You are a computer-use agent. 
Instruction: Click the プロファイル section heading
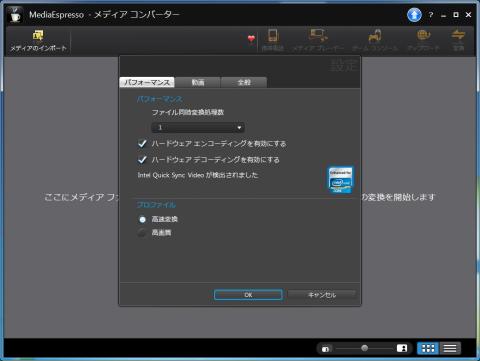pos(156,205)
